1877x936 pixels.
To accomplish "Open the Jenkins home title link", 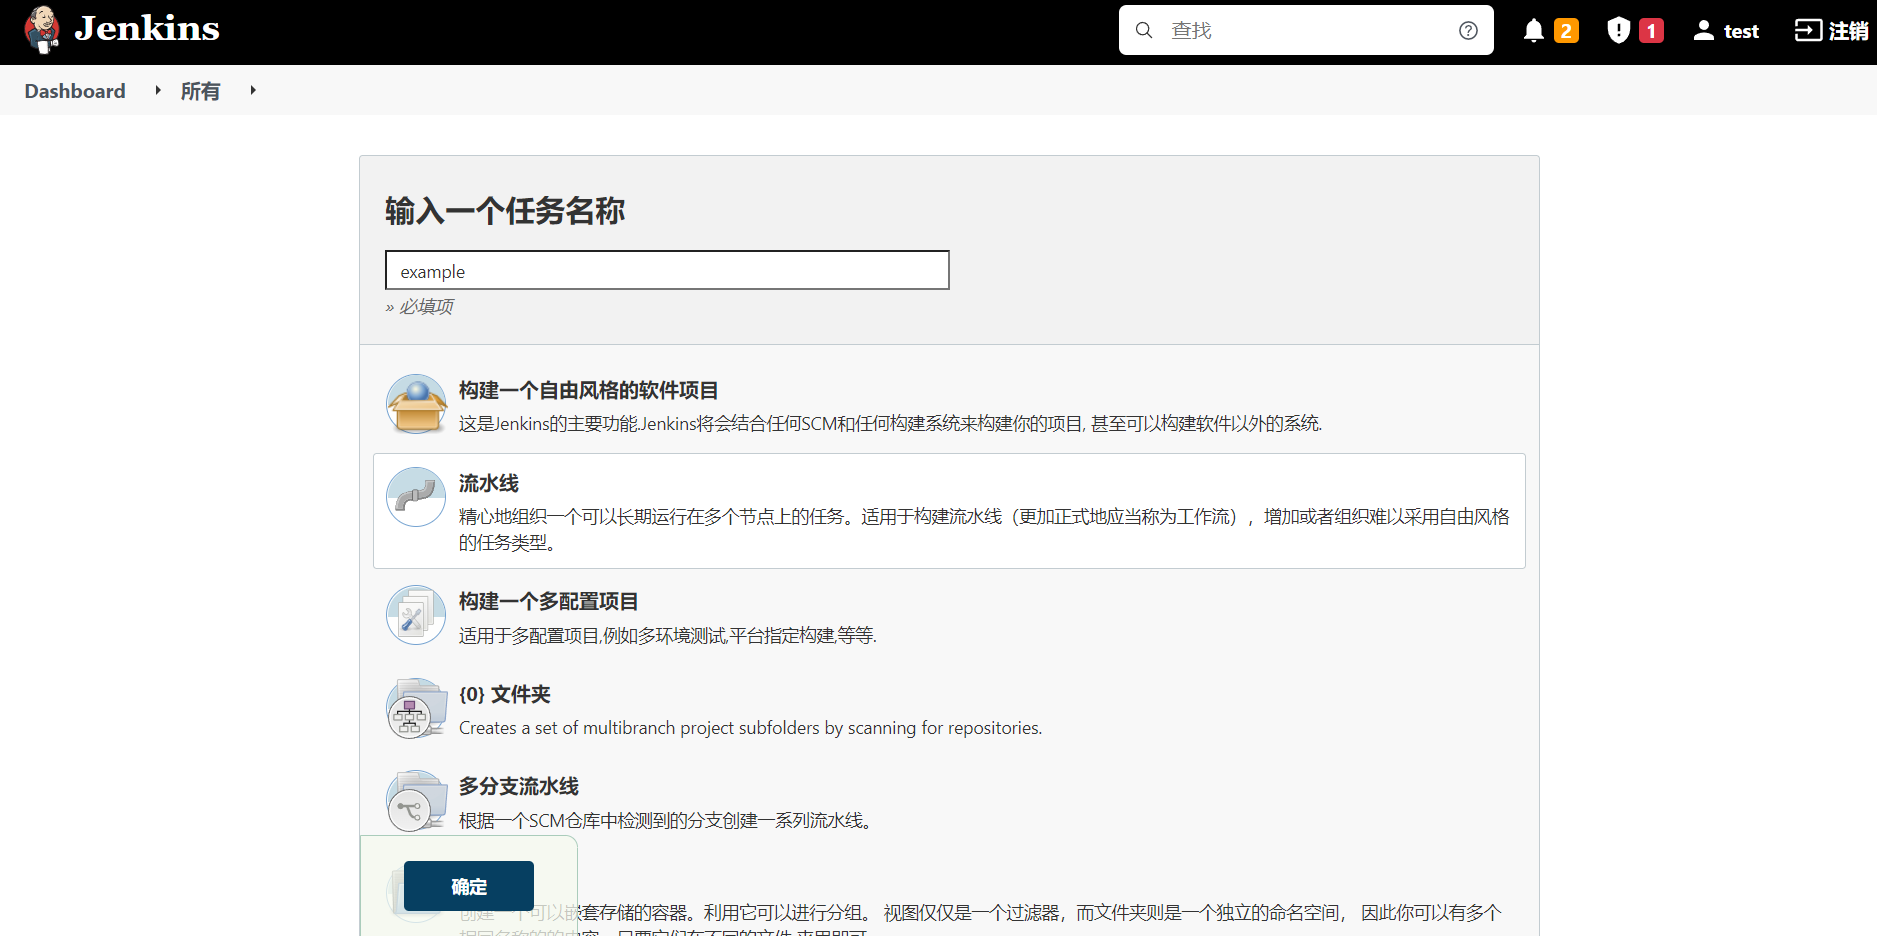I will 147,29.
